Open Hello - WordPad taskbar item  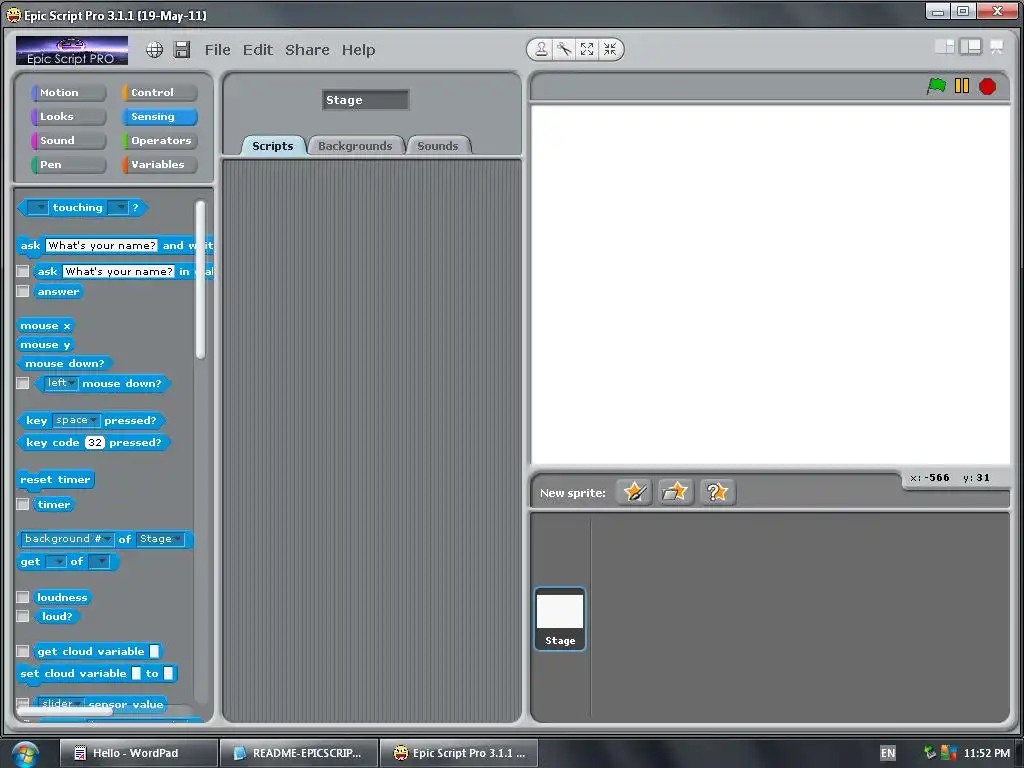(138, 753)
